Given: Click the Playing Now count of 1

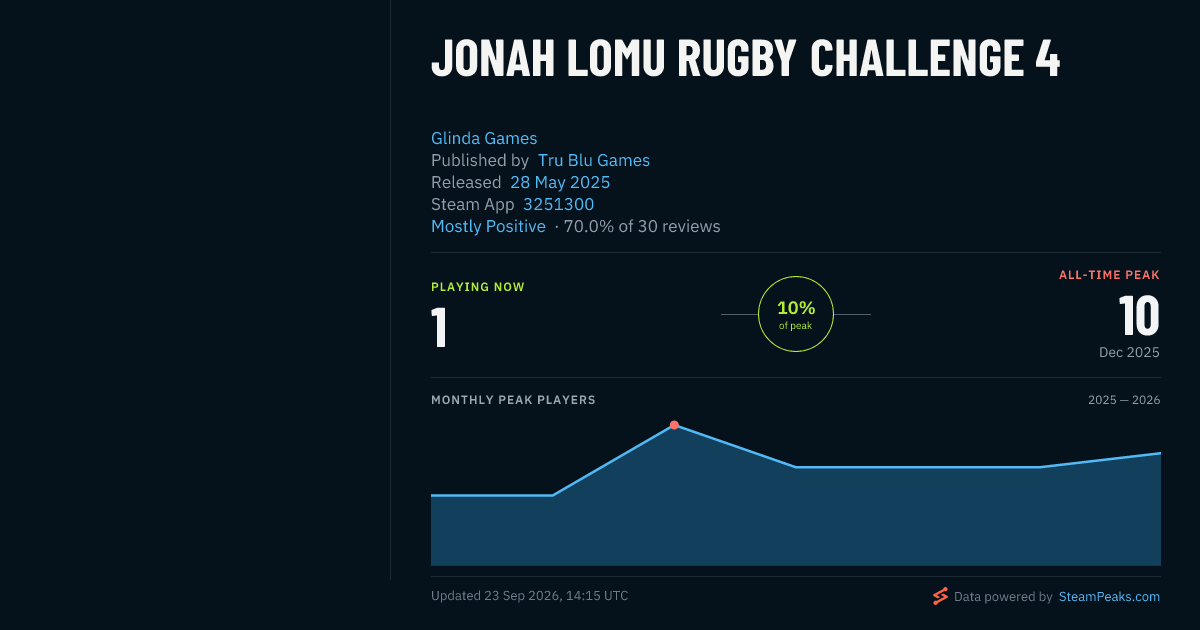Looking at the screenshot, I should pos(439,328).
